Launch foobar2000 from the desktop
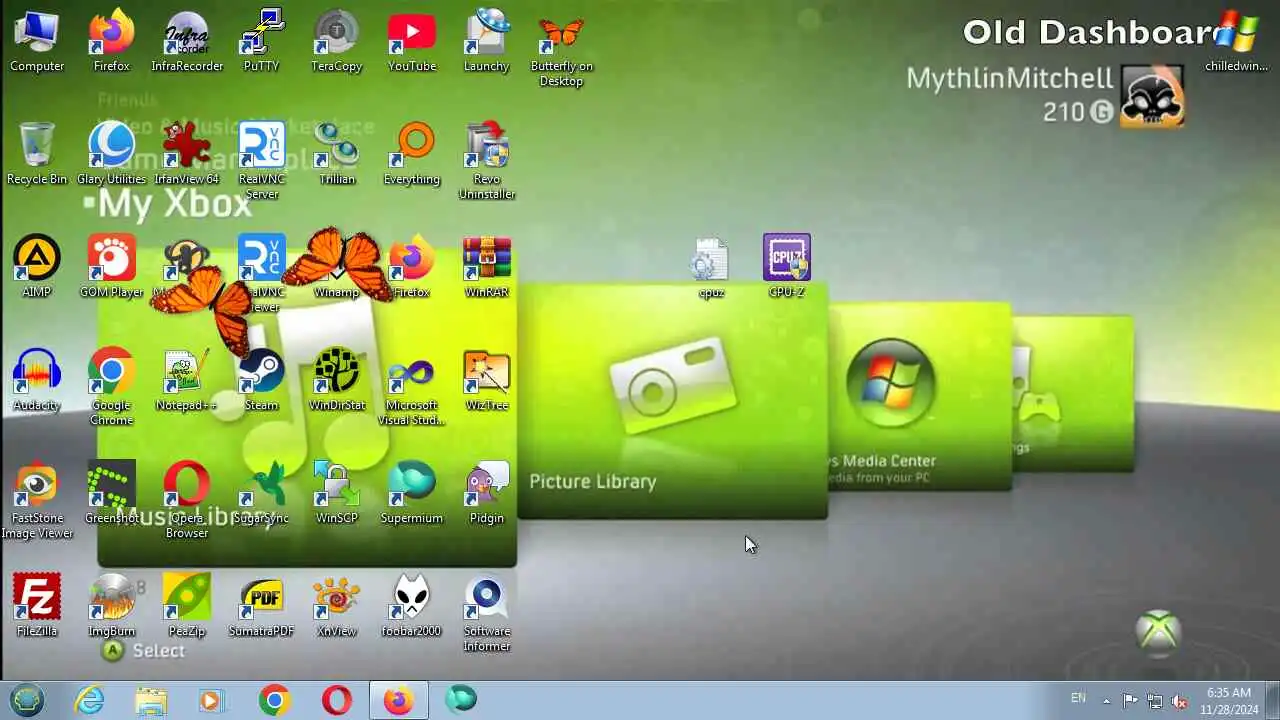 pyautogui.click(x=412, y=606)
